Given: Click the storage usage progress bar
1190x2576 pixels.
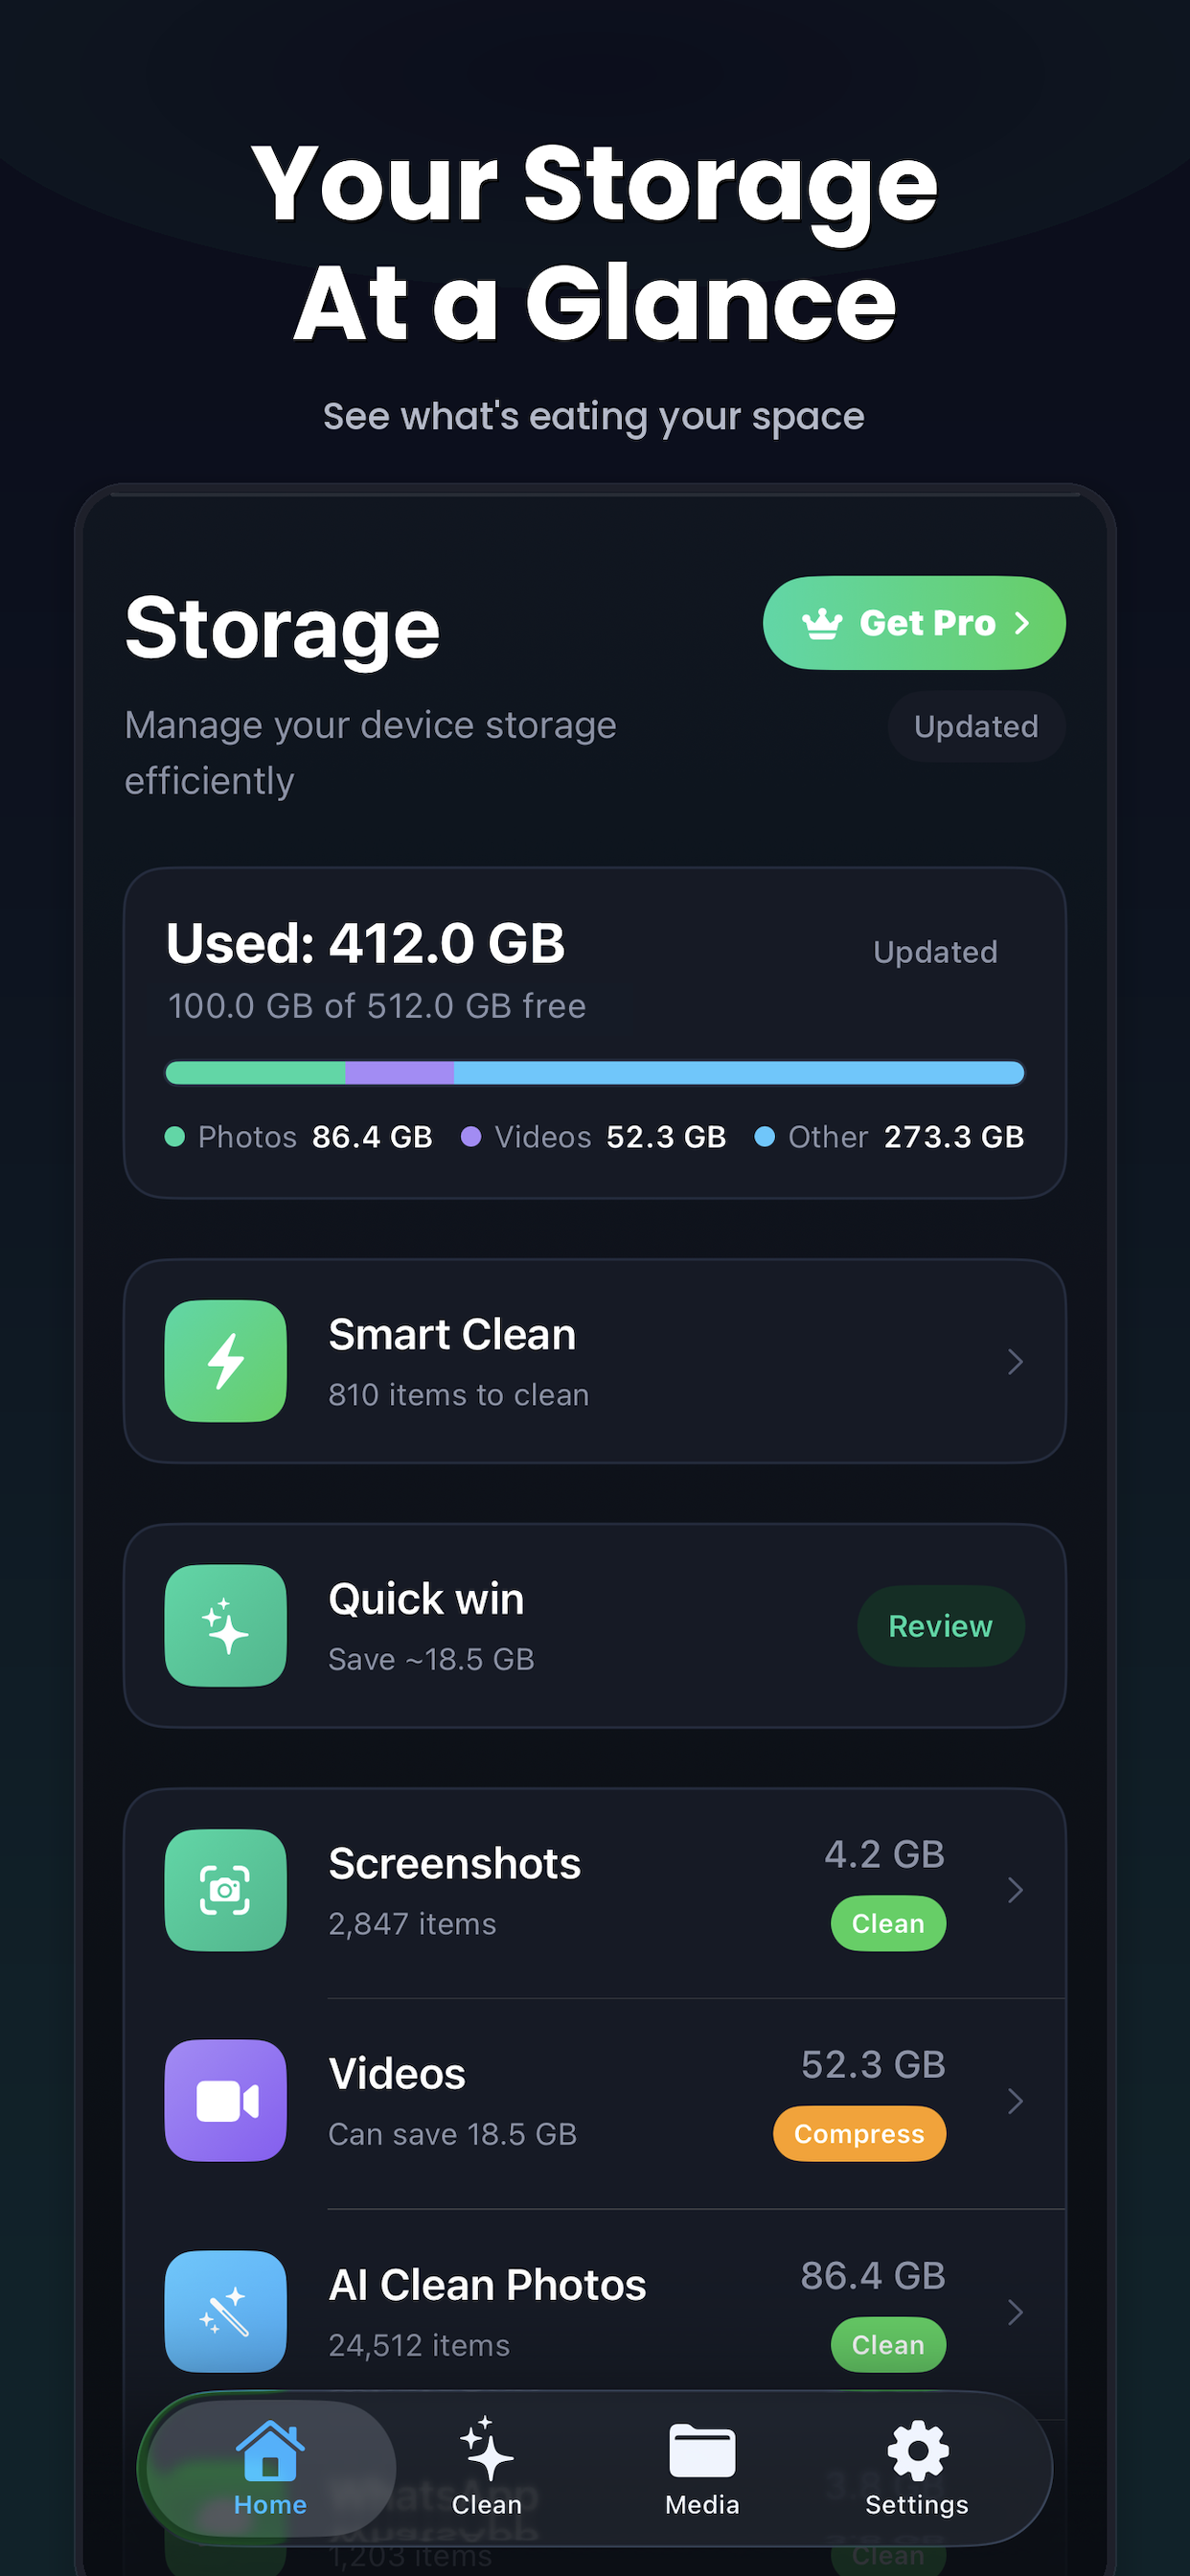Looking at the screenshot, I should point(594,1072).
